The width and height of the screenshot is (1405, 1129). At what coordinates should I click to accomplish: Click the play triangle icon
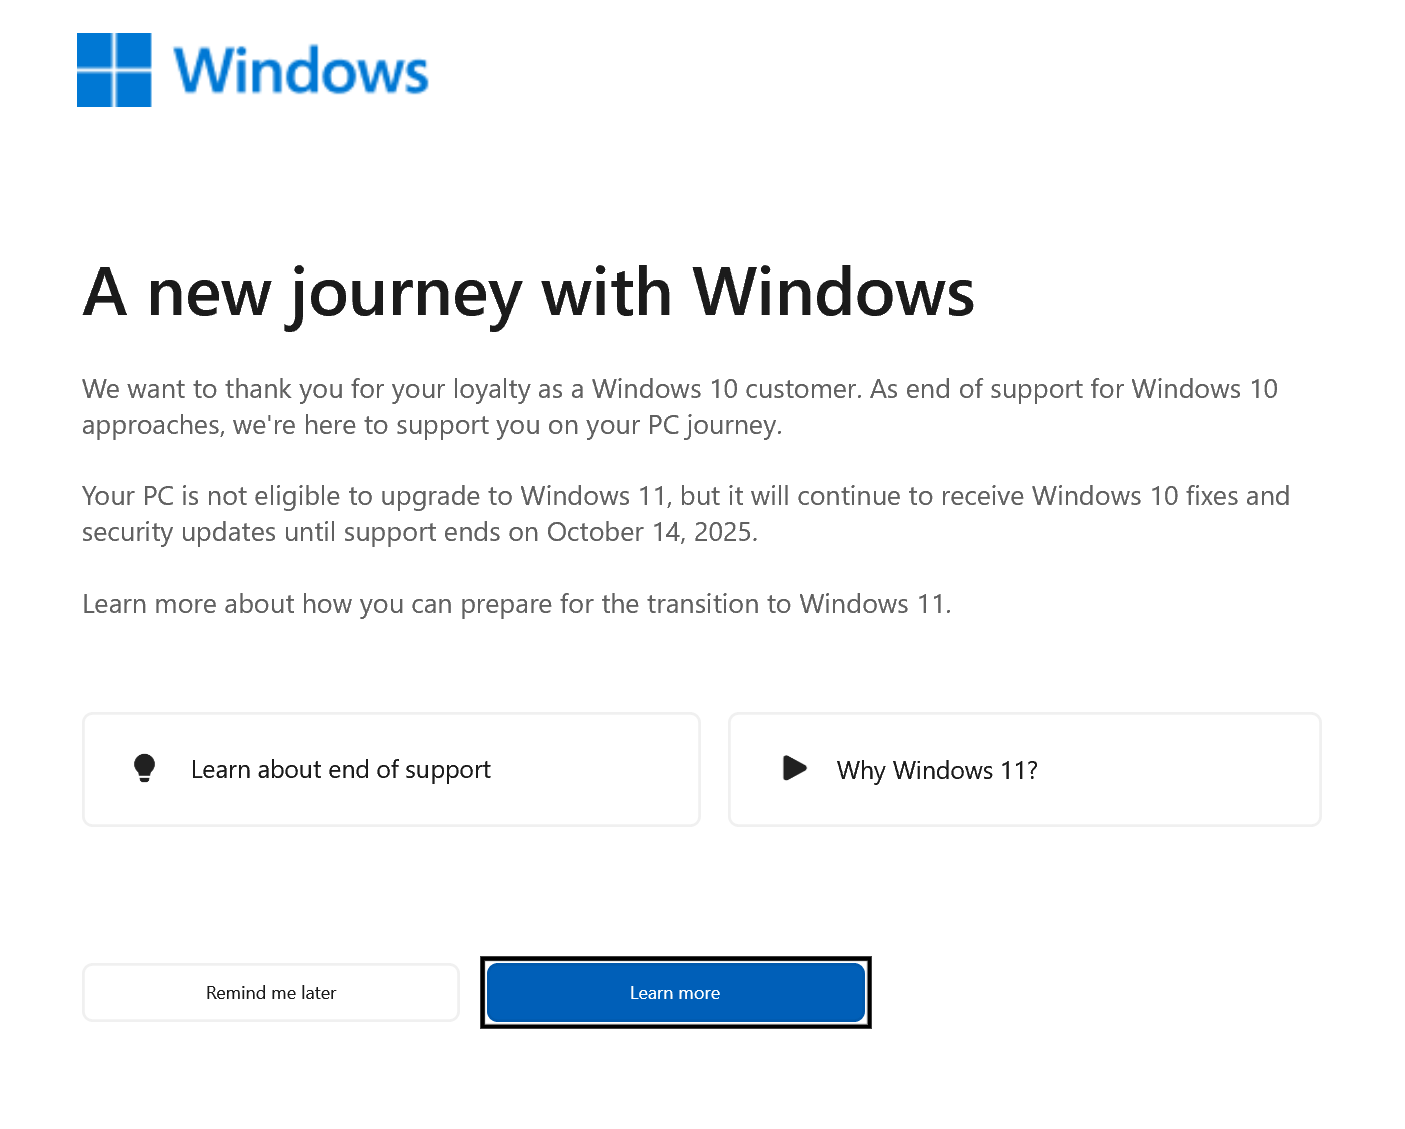(x=794, y=768)
